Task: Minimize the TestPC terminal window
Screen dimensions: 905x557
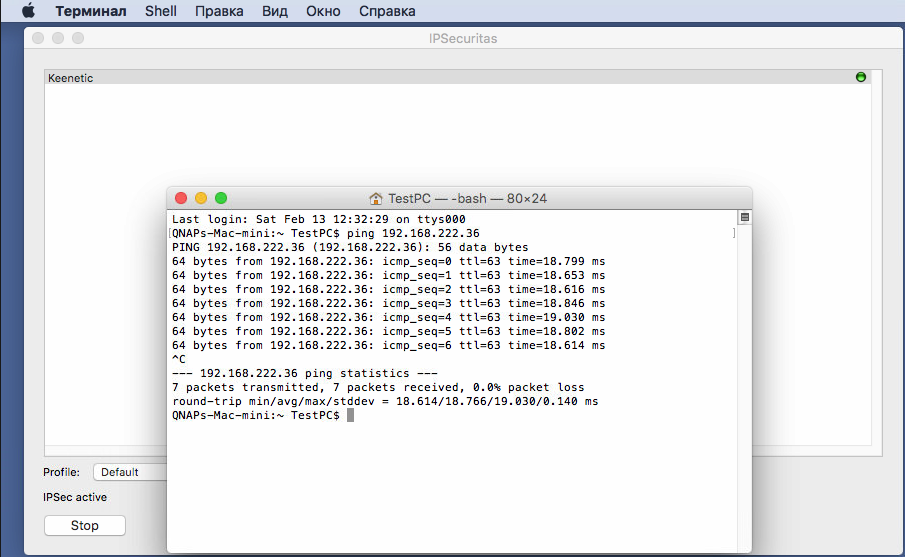Action: tap(201, 198)
